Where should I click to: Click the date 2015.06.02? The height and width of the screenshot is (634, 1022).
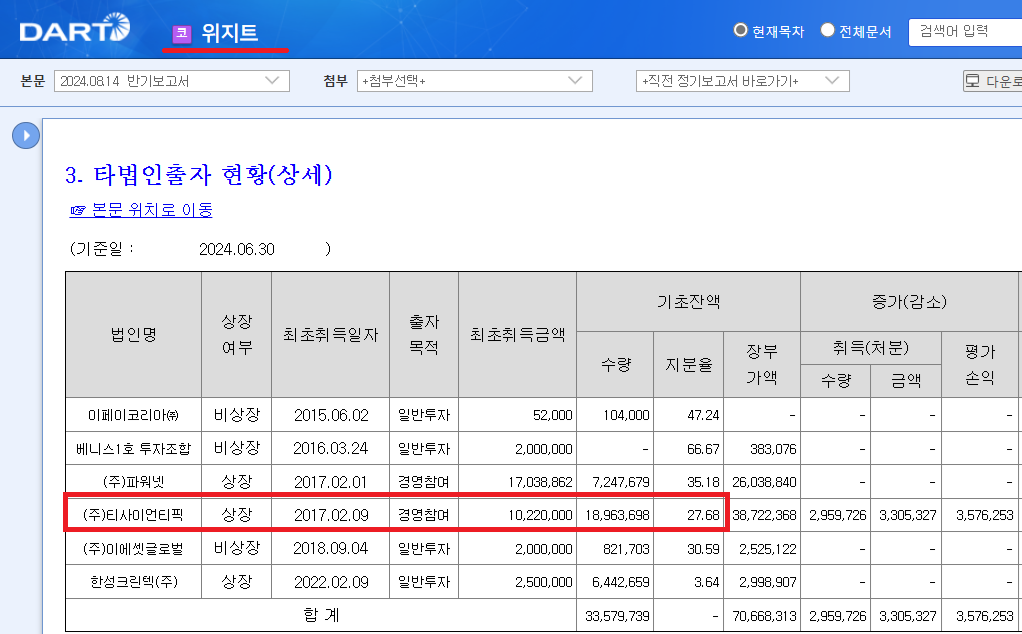coord(330,415)
